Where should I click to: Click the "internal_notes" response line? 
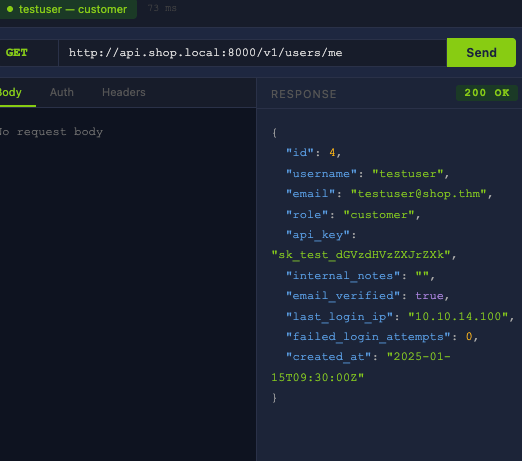[360, 276]
